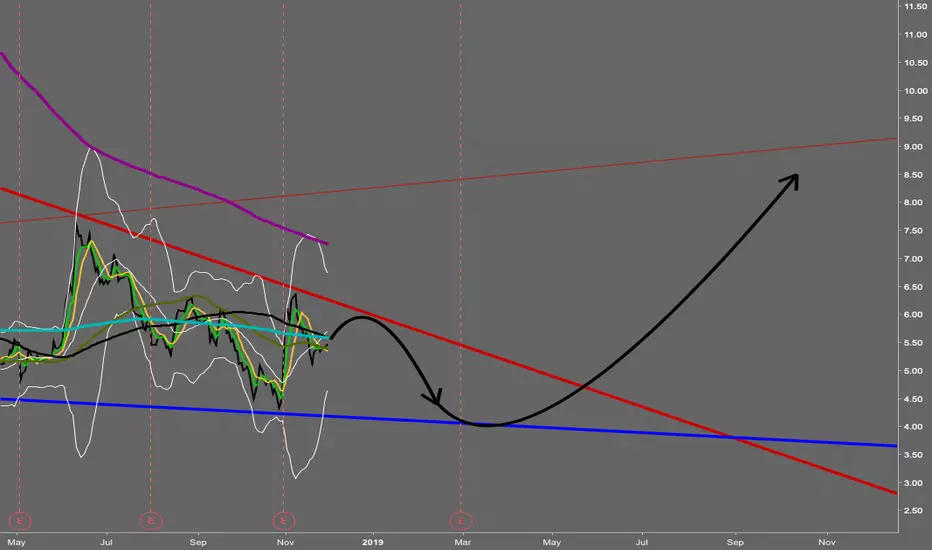Click the 3.50 price axis label

(914, 454)
